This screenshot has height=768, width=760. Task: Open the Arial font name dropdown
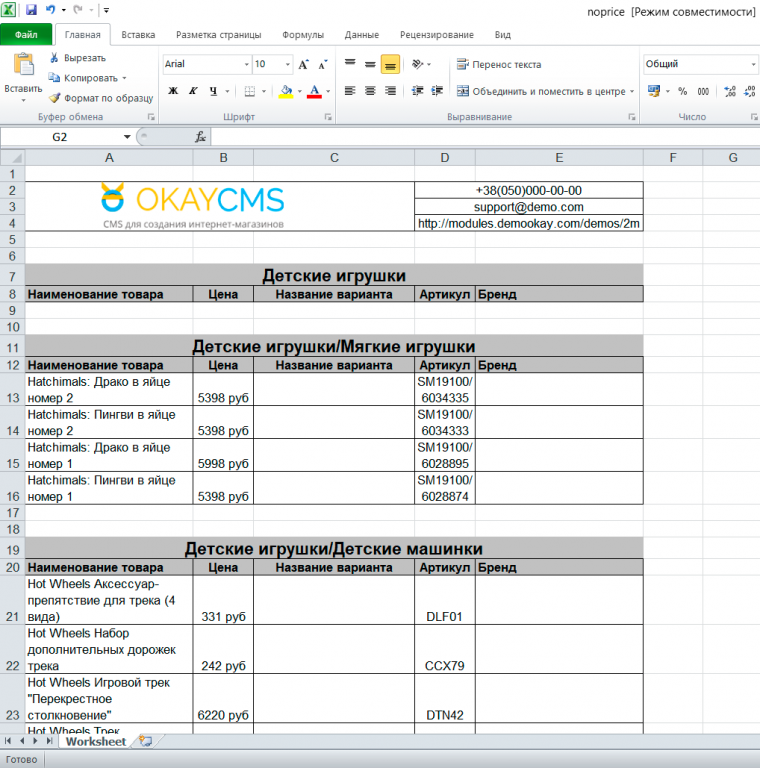click(x=246, y=64)
